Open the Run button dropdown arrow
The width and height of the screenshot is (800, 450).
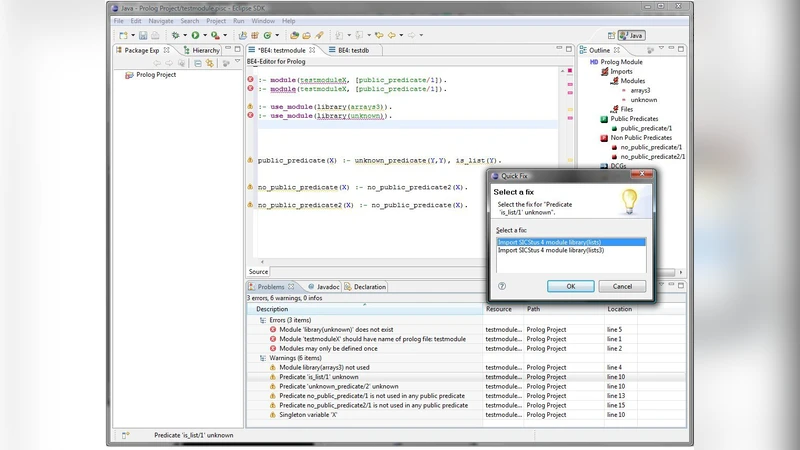(204, 35)
